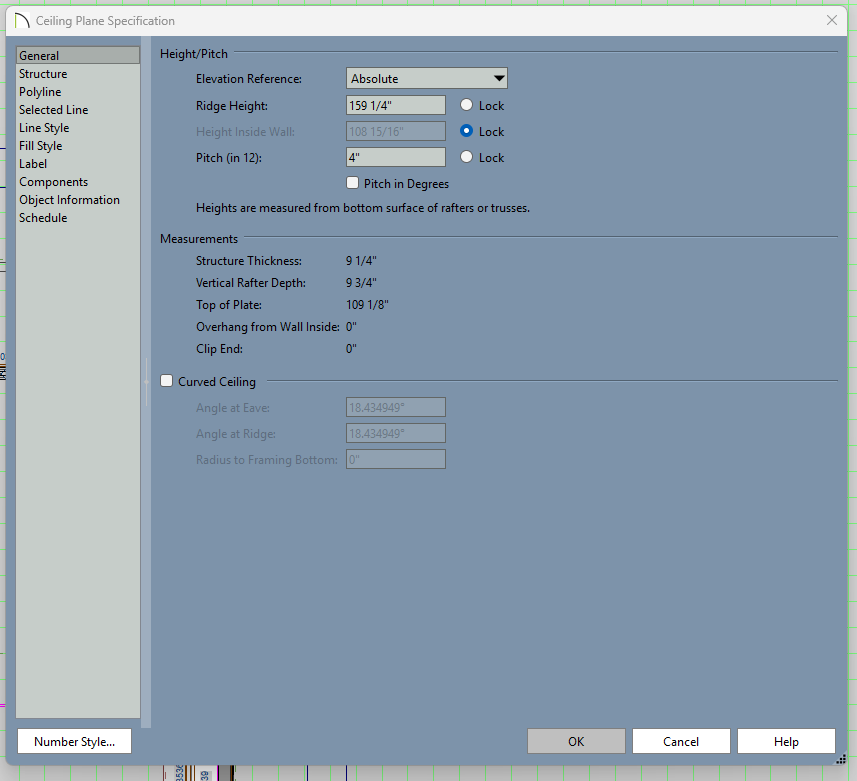Screen dimensions: 857x781
Task: Show the Object Information panel
Action: 69,200
